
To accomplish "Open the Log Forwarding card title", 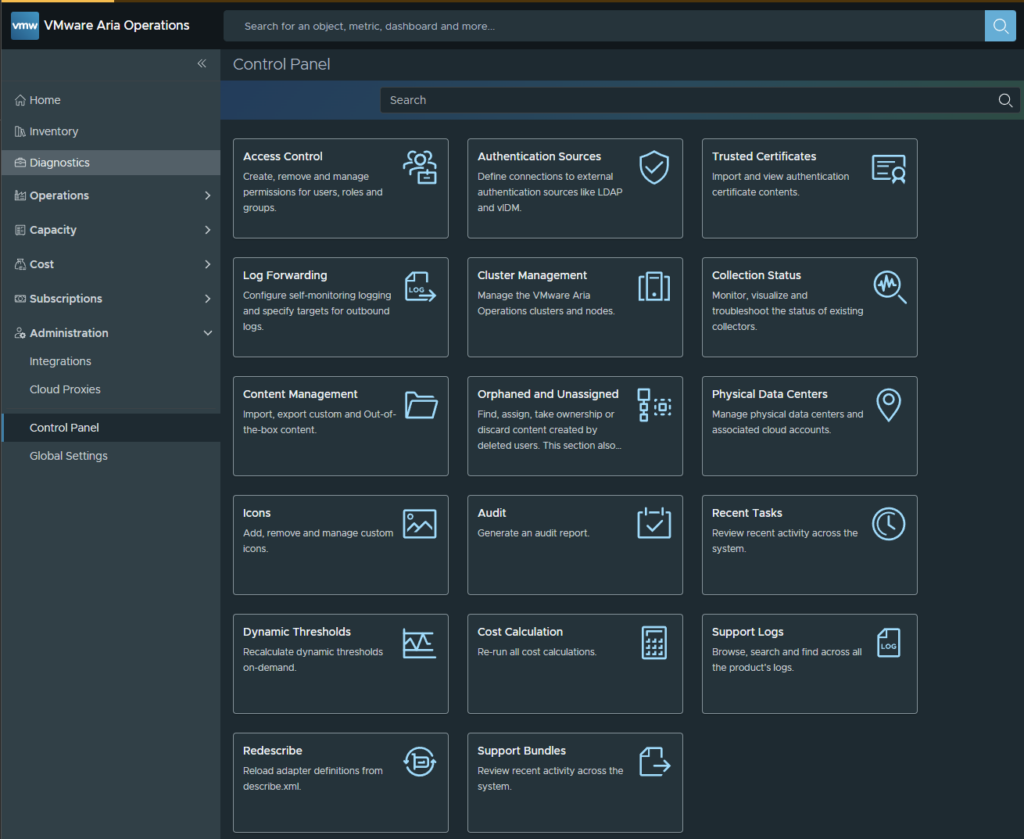I will (285, 275).
